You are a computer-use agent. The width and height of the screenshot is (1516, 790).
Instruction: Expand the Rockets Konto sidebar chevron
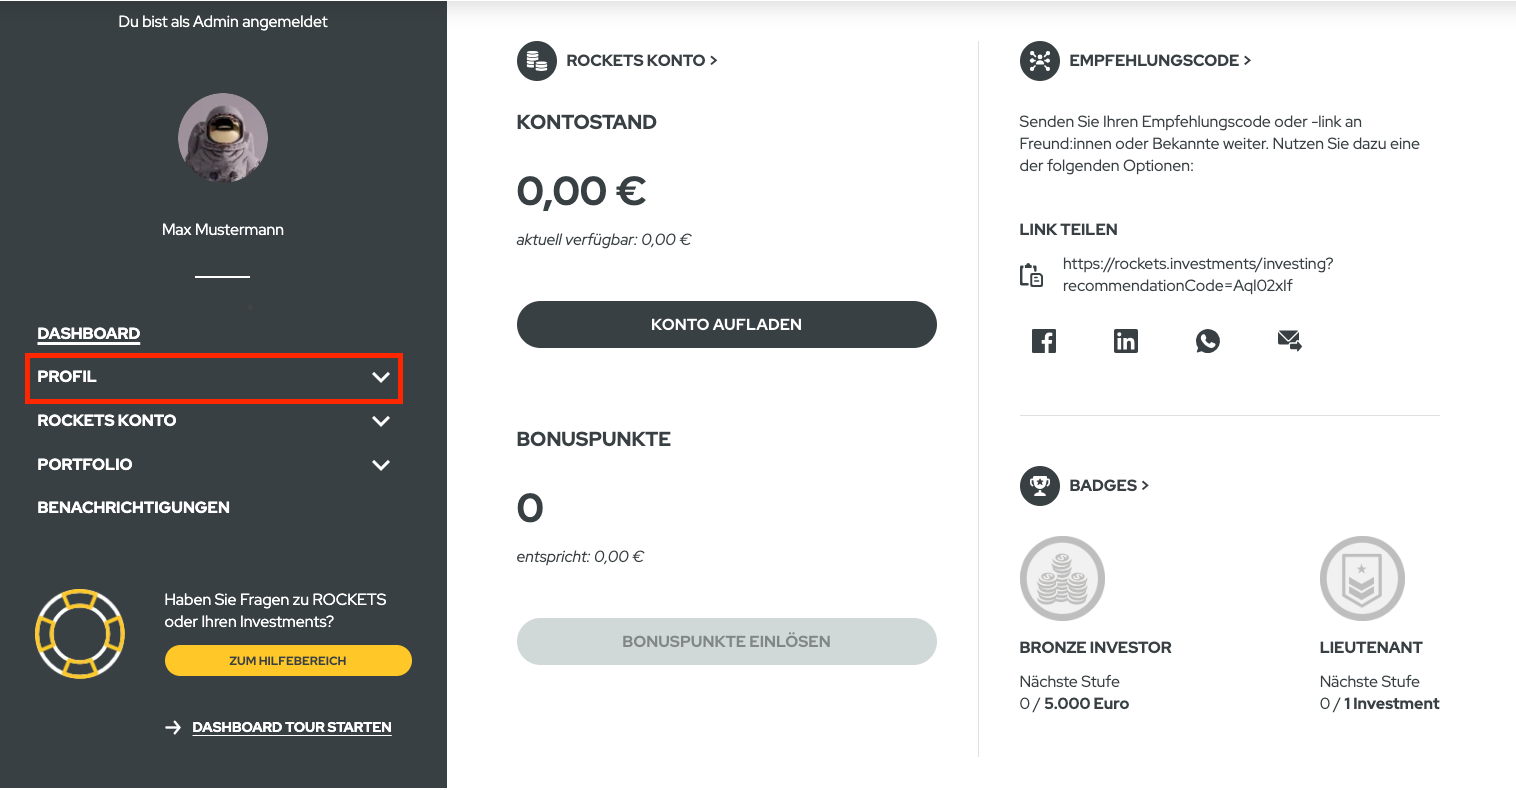click(381, 421)
